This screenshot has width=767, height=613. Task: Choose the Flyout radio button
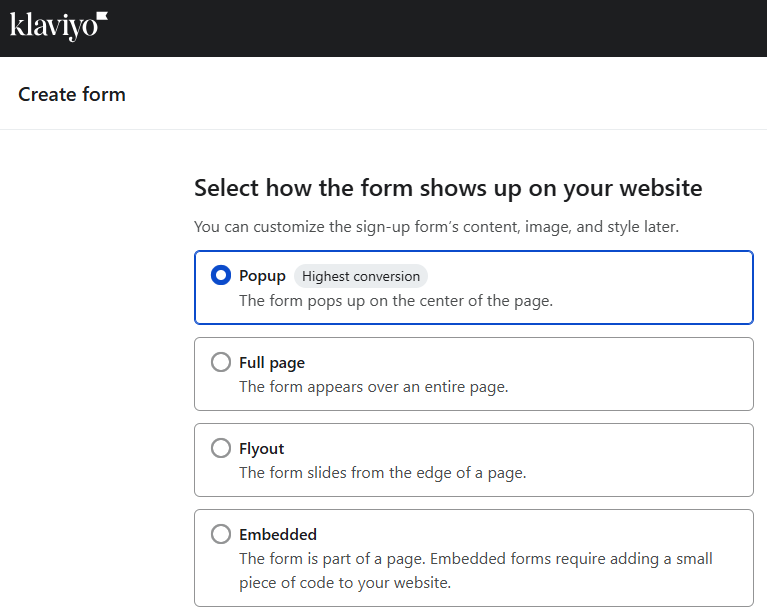221,448
